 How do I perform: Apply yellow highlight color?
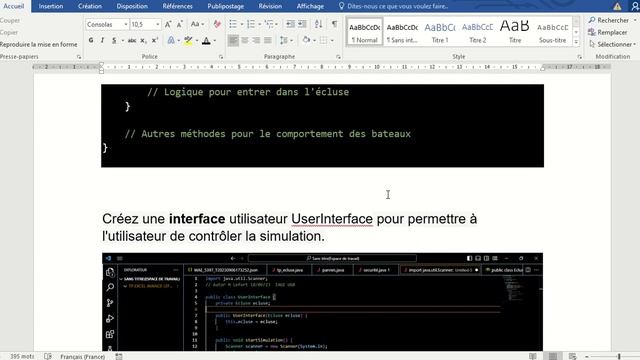point(188,40)
